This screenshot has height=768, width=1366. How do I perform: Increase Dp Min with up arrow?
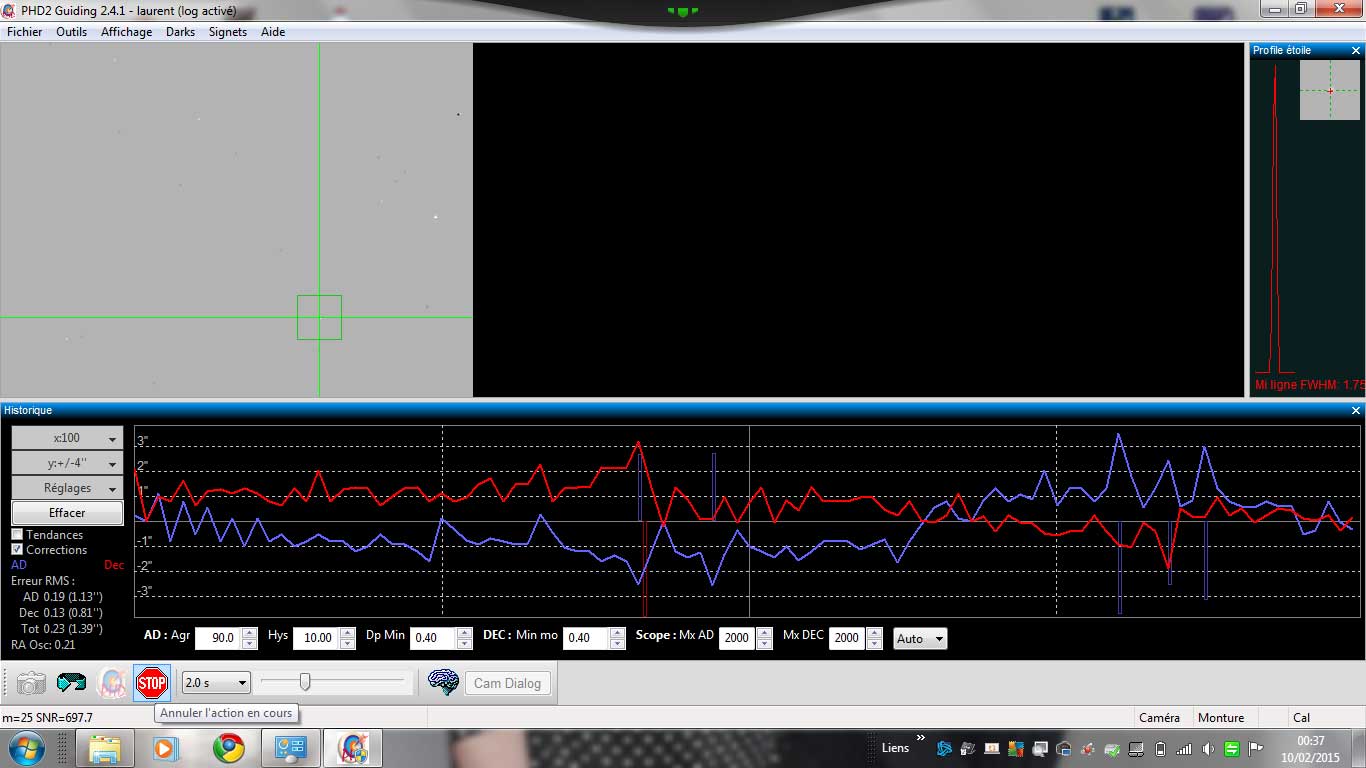(x=464, y=633)
